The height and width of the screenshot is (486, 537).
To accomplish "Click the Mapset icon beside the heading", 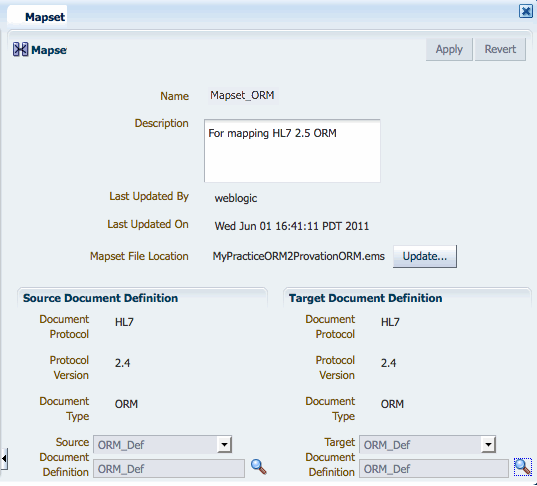I will click(x=21, y=50).
